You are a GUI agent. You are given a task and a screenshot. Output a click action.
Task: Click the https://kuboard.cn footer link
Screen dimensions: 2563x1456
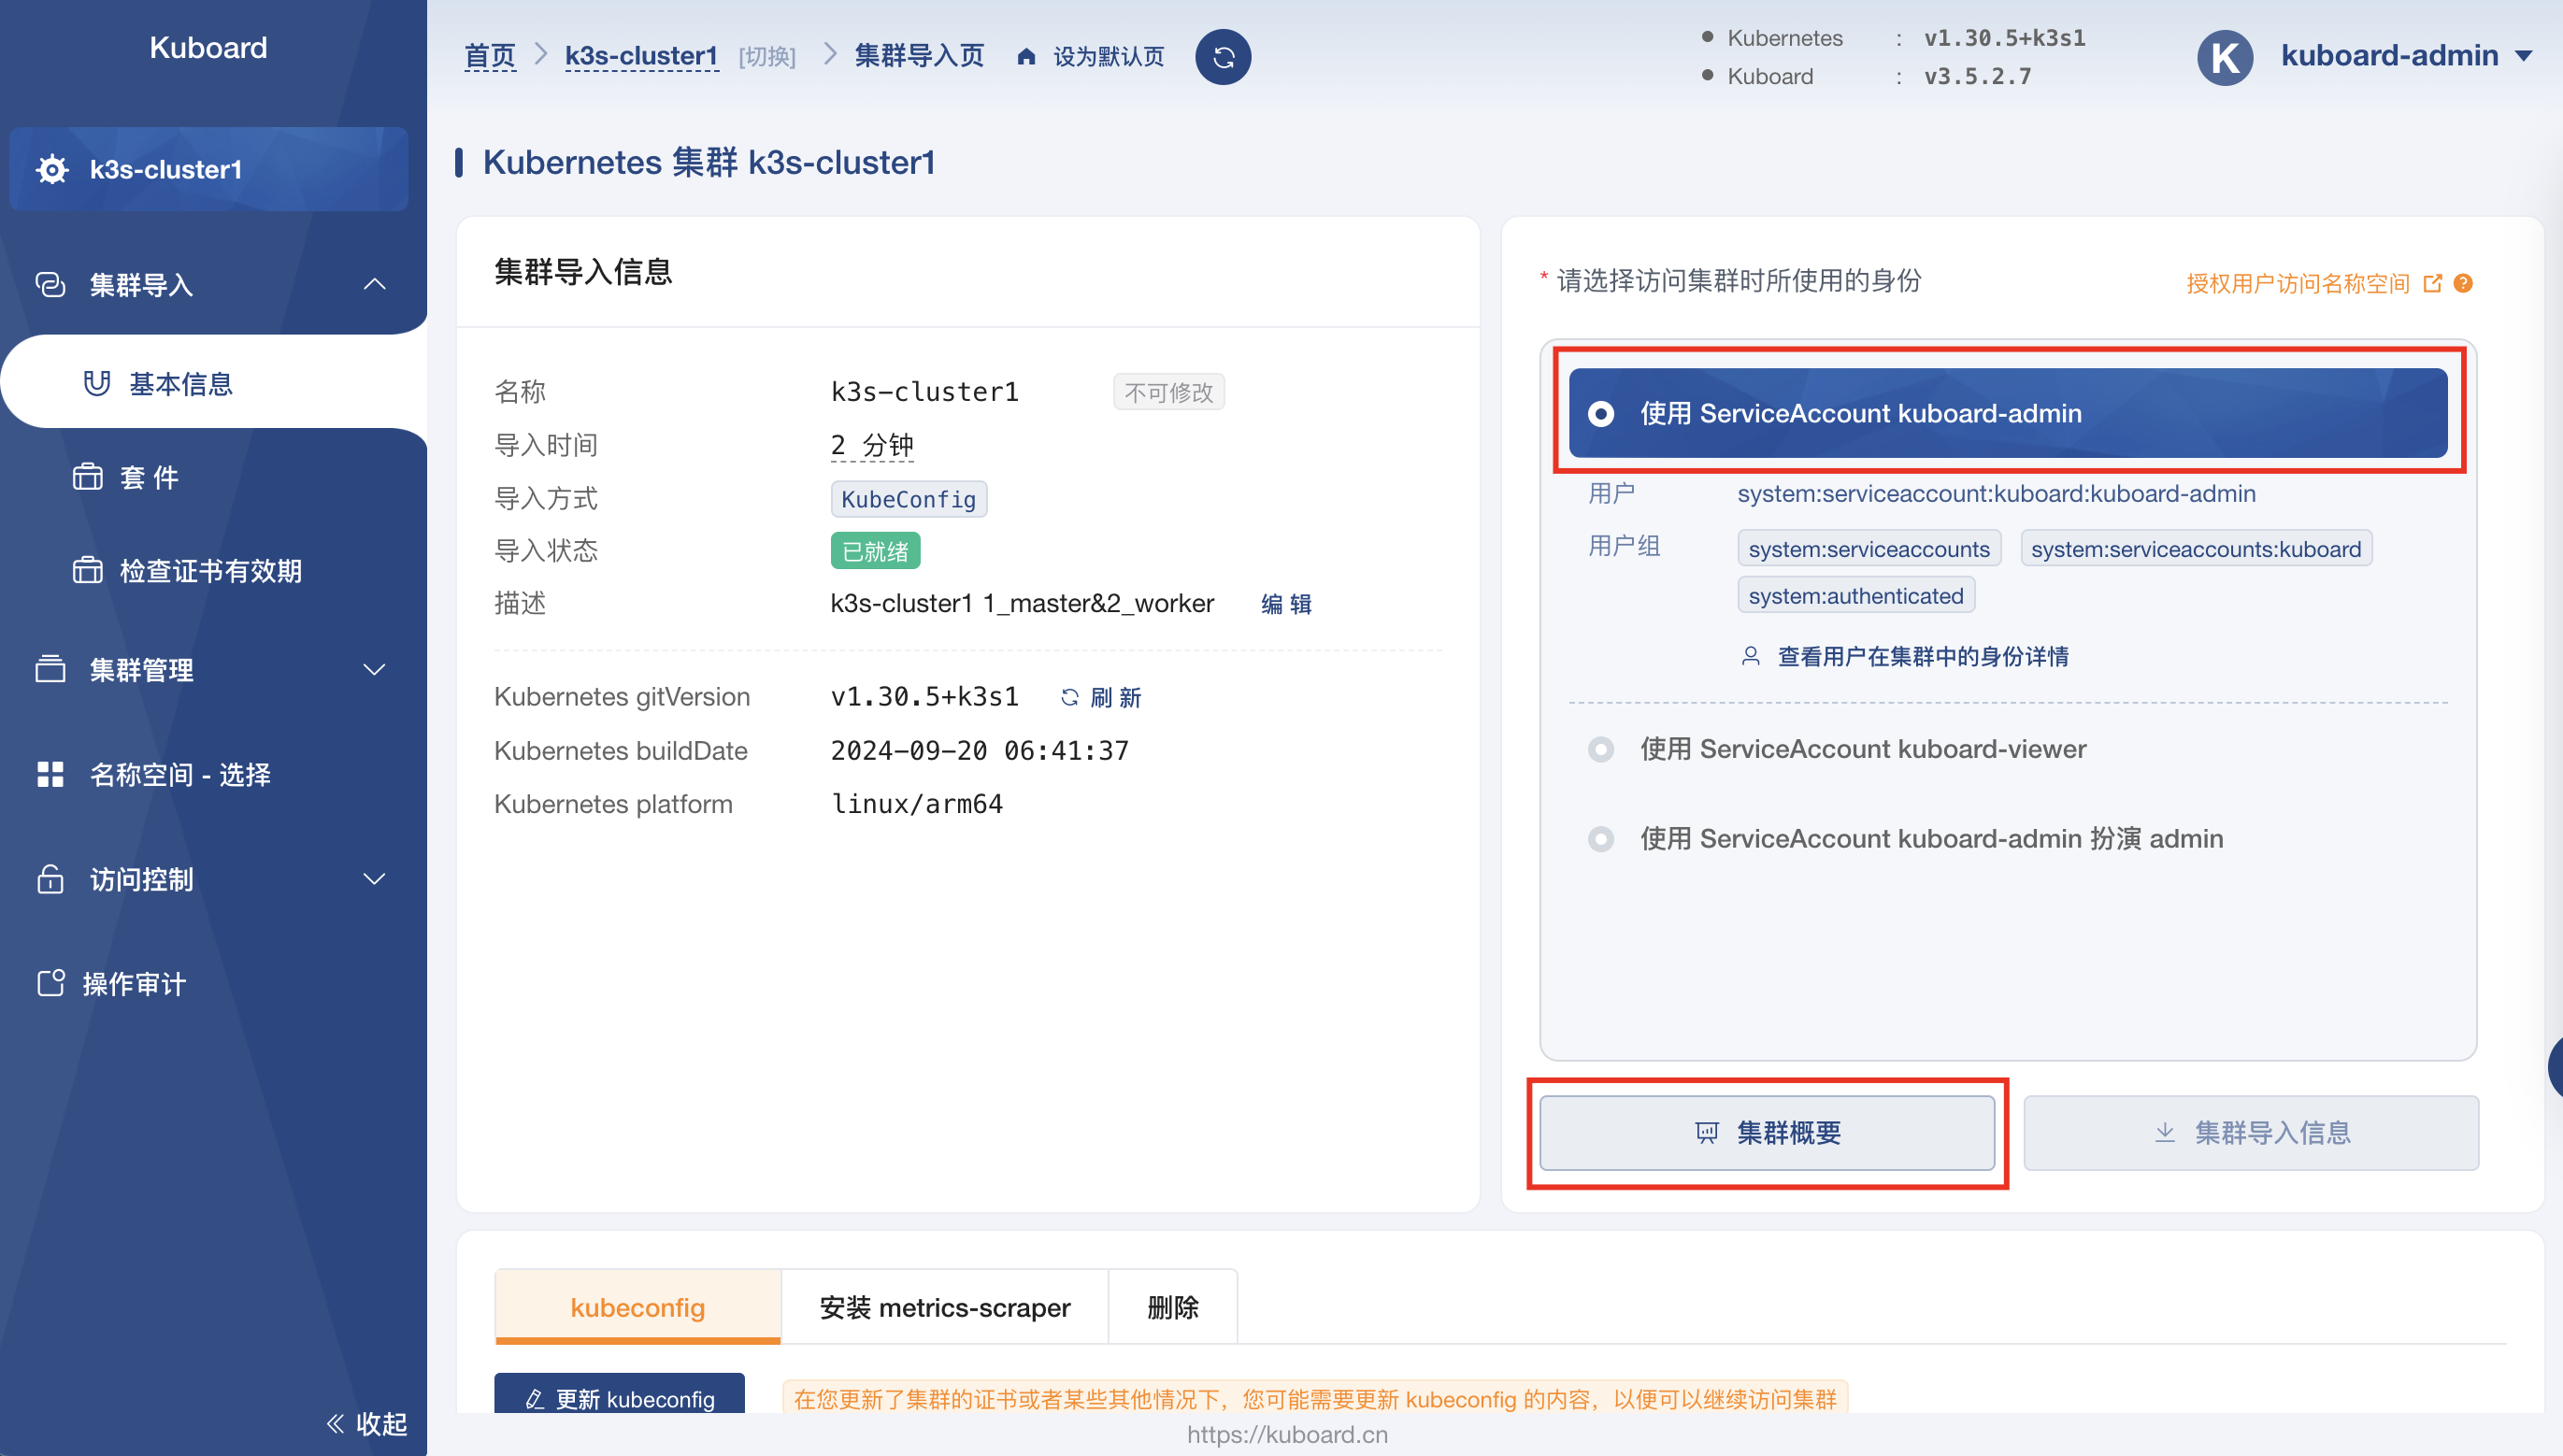(1287, 1434)
